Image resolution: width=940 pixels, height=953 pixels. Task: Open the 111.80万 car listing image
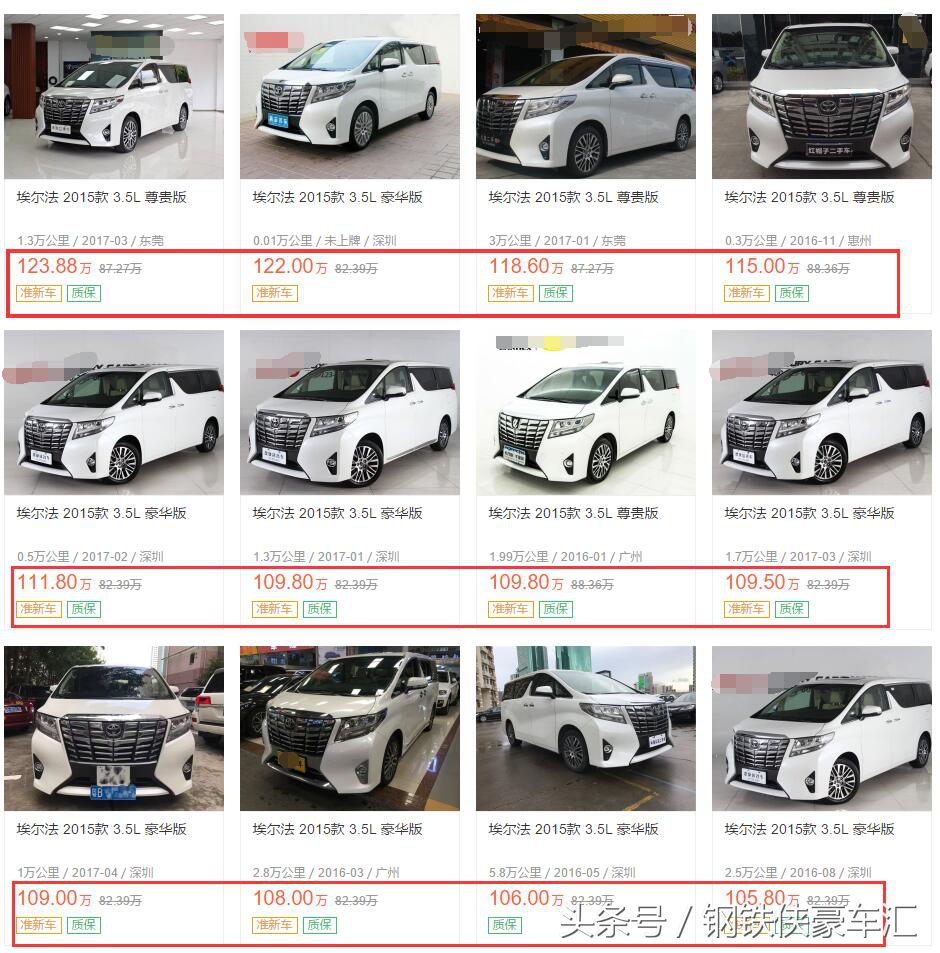114,413
